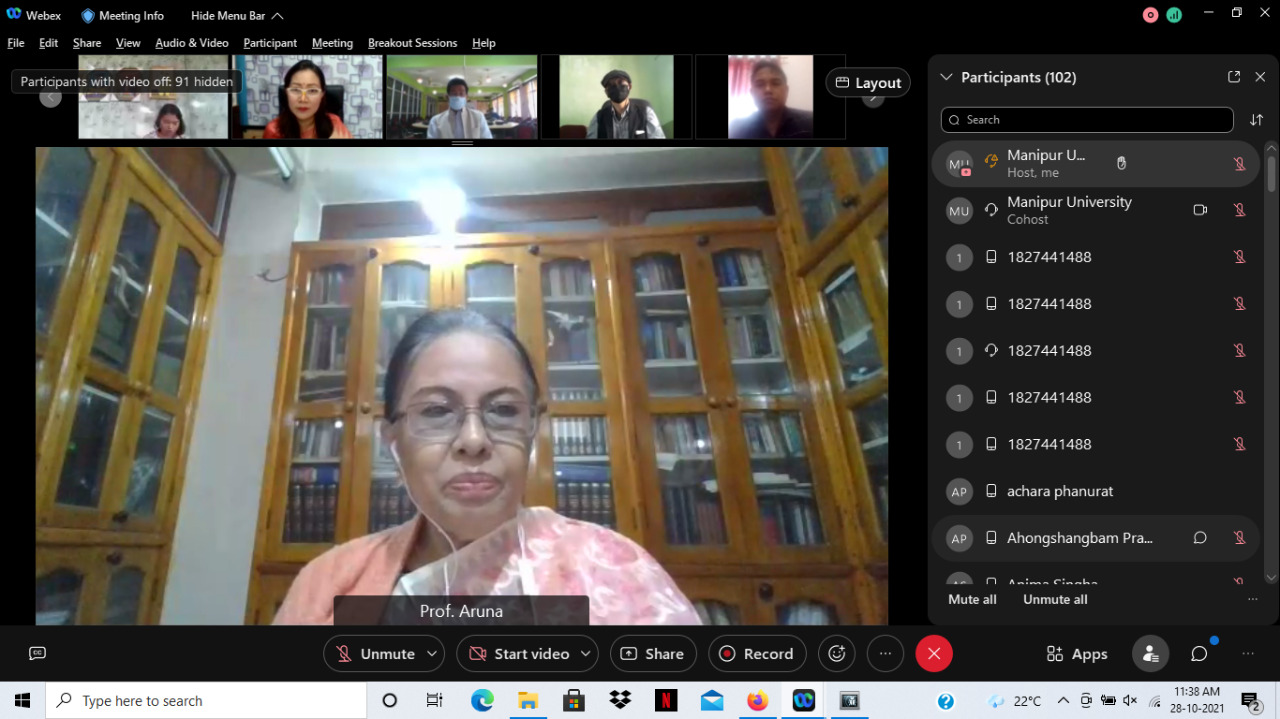Toggle muted mic icon for Manipur U... host
The width and height of the screenshot is (1280, 719).
point(1239,164)
